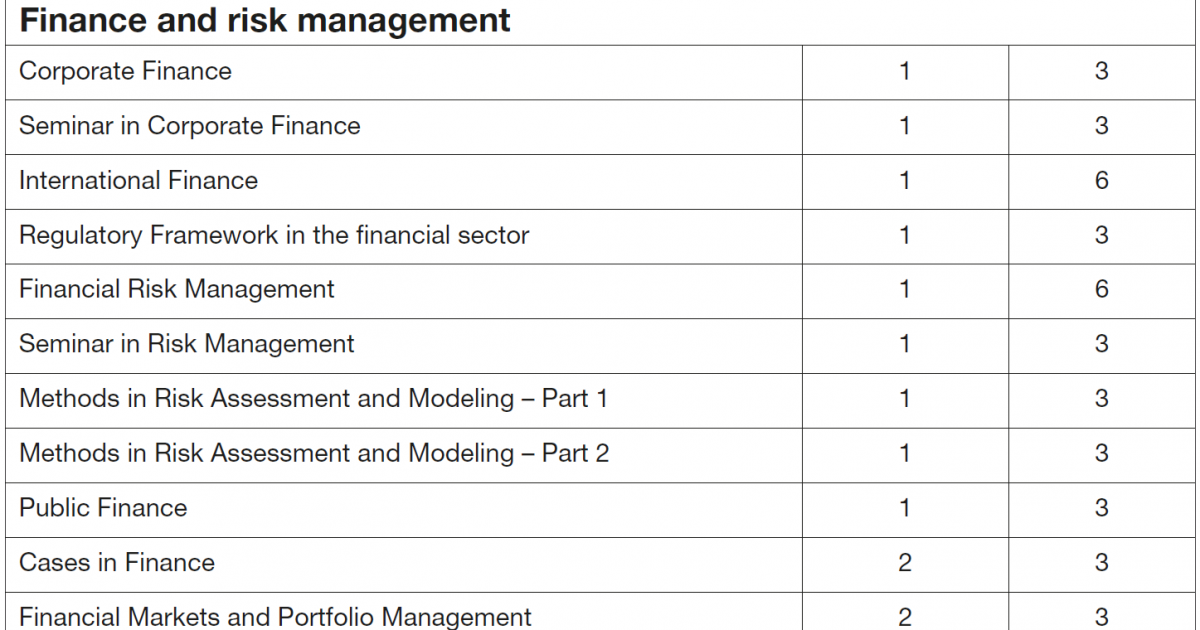Click the credit value 6 for International Finance
Image resolution: width=1200 pixels, height=630 pixels.
click(x=1101, y=181)
